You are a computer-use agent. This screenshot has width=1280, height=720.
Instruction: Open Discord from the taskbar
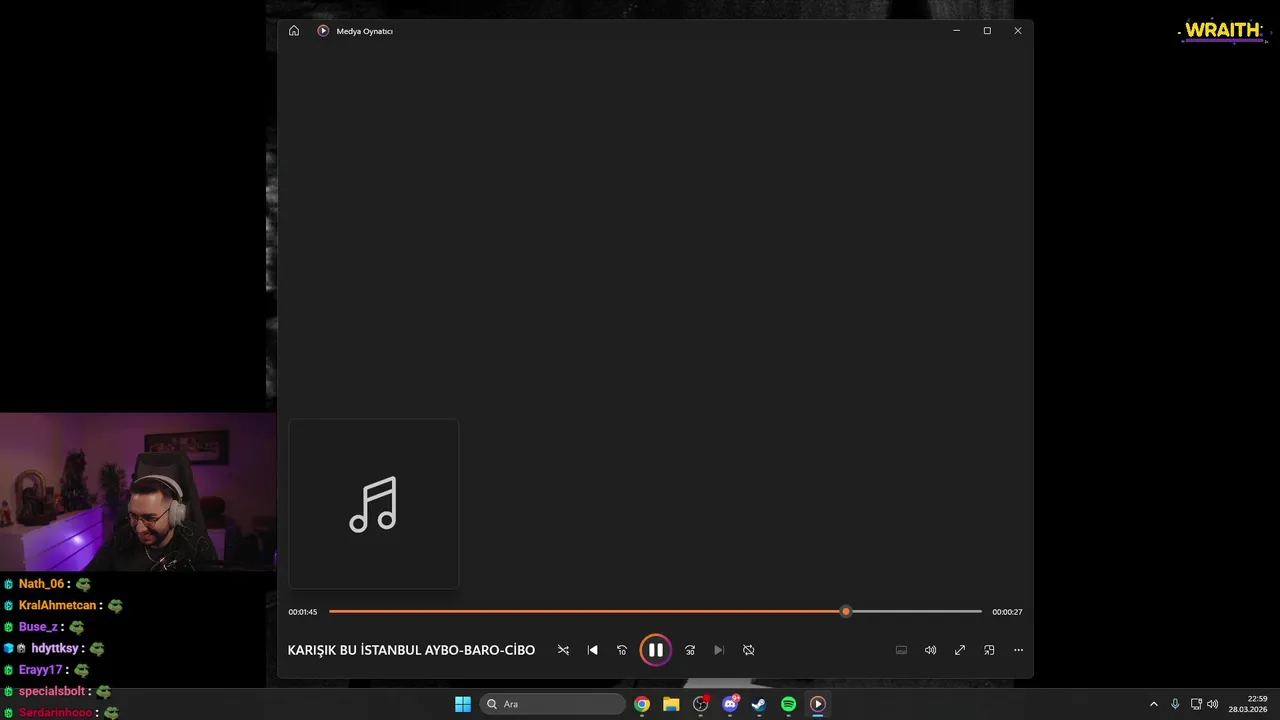[x=730, y=704]
